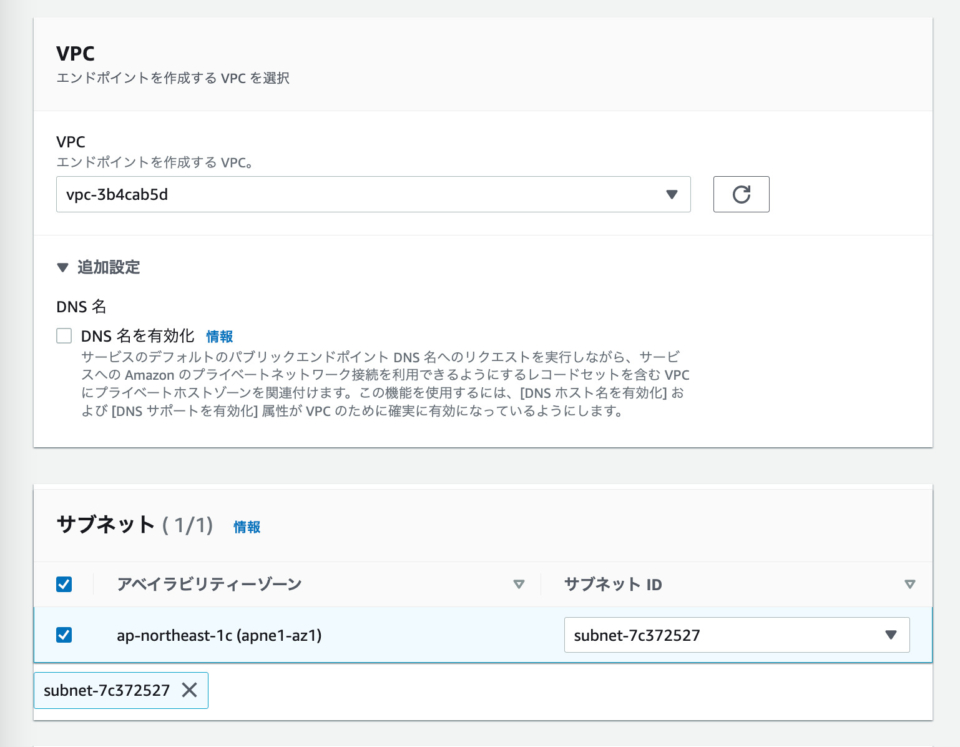Viewport: 960px width, 747px height.
Task: Open the アベイラビリティーゾーン column sort arrow
Action: click(x=520, y=584)
